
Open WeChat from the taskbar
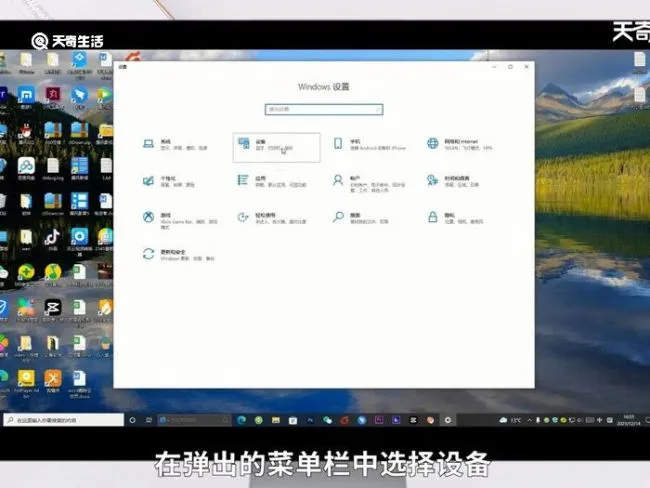tap(327, 420)
